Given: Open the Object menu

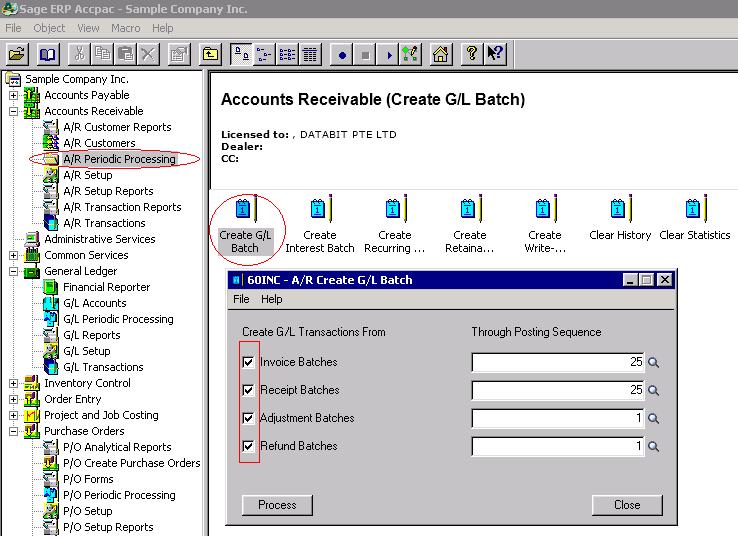Looking at the screenshot, I should click(49, 28).
